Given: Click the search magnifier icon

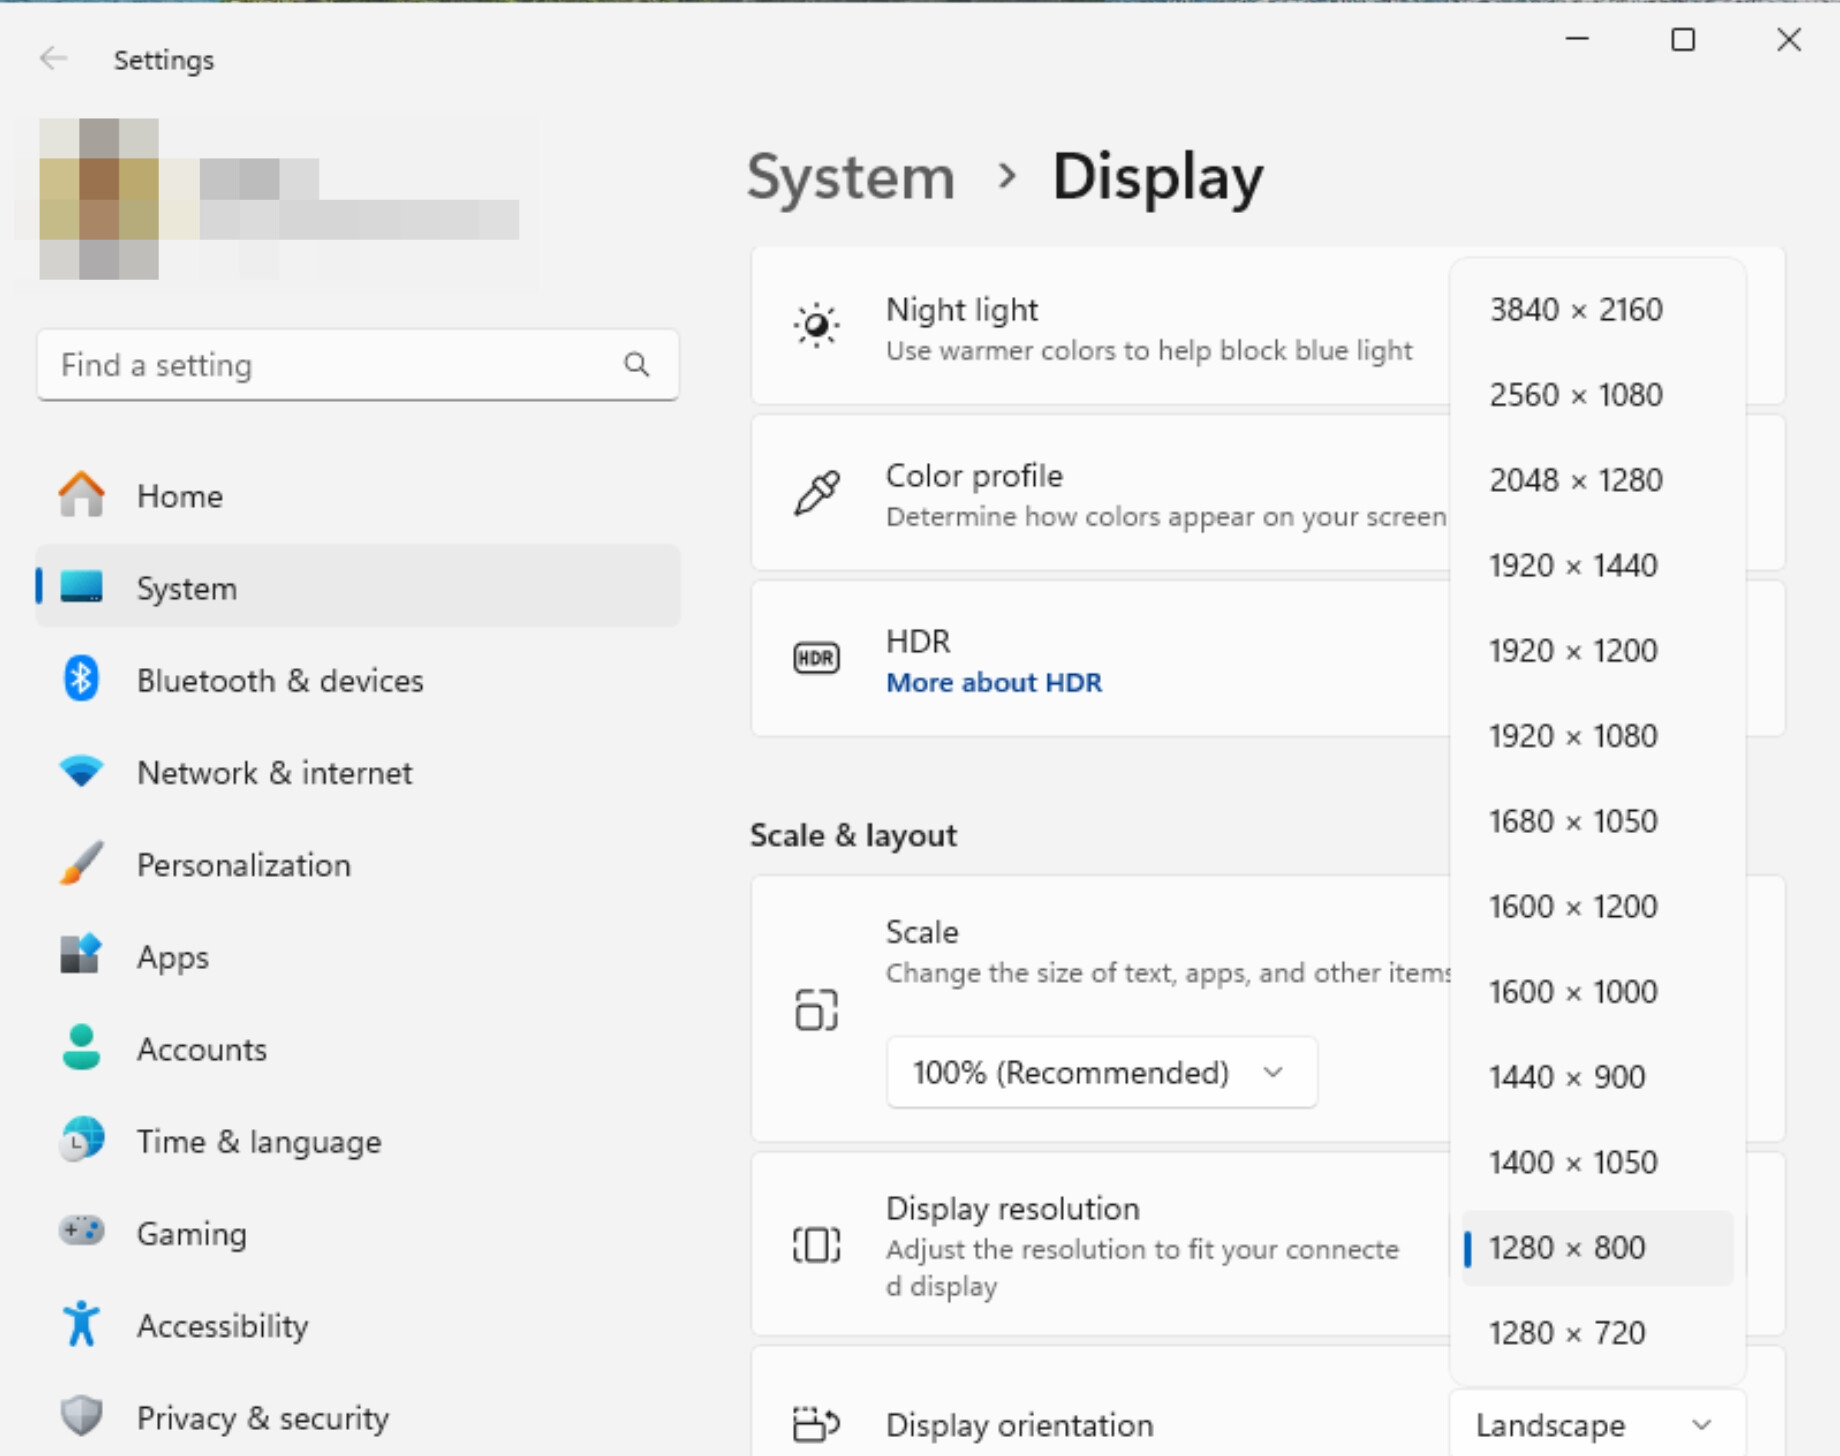Looking at the screenshot, I should [x=637, y=365].
